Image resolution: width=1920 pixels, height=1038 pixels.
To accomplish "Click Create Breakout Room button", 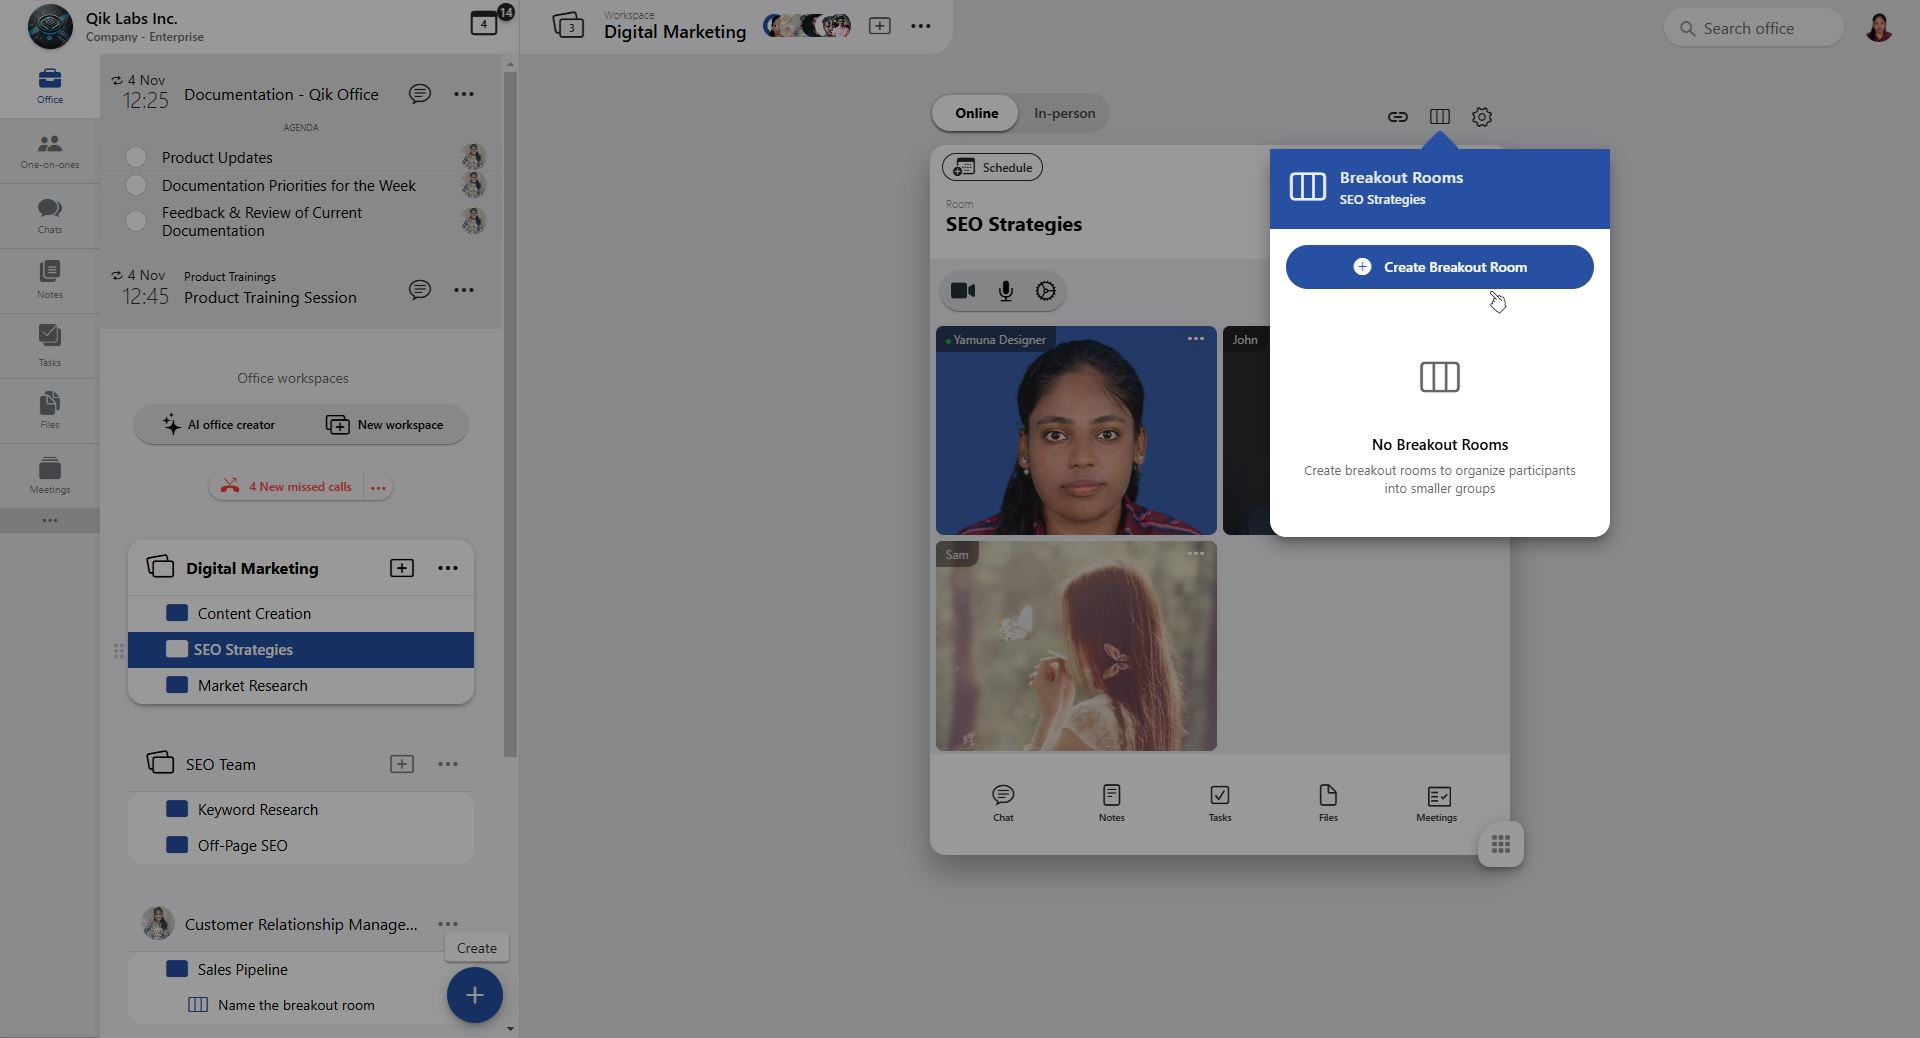I will (1439, 267).
